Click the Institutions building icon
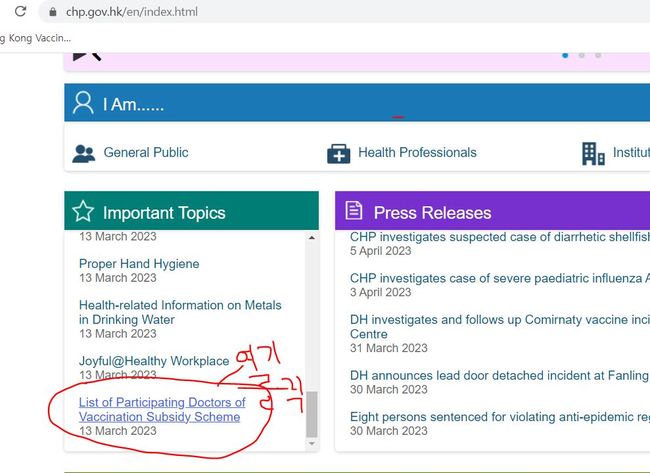The width and height of the screenshot is (650, 473). 593,153
